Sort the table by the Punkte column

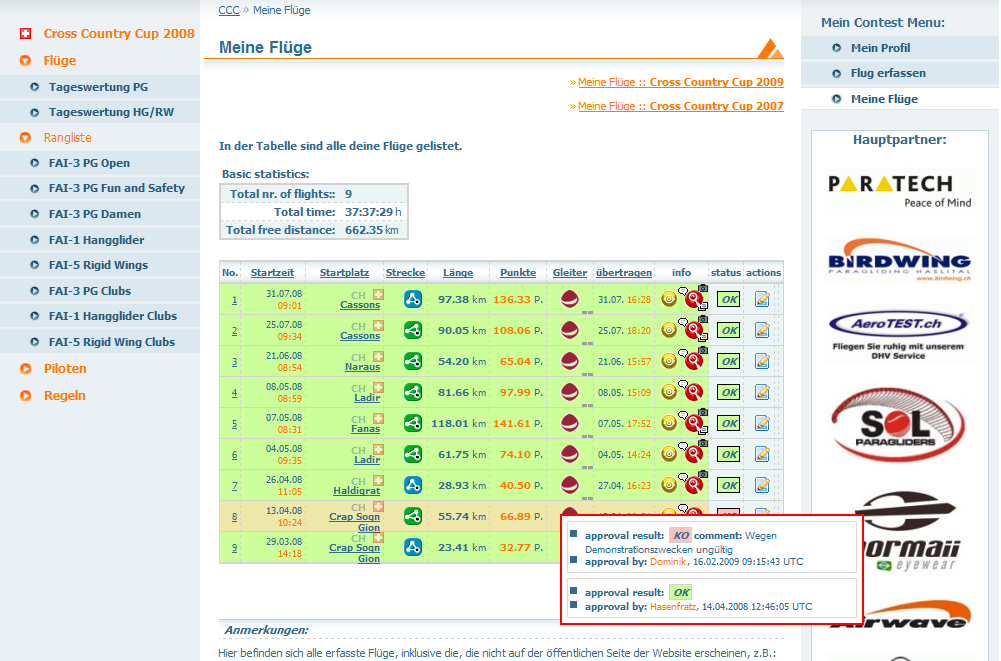coord(518,273)
